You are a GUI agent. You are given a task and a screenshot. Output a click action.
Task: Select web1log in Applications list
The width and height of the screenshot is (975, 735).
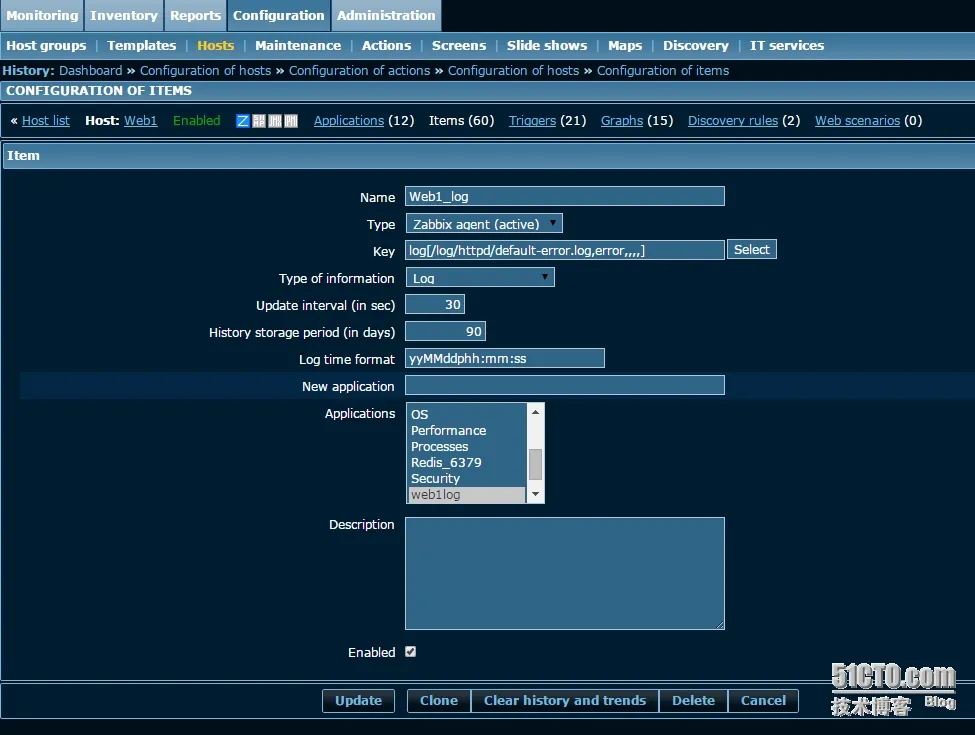point(466,495)
